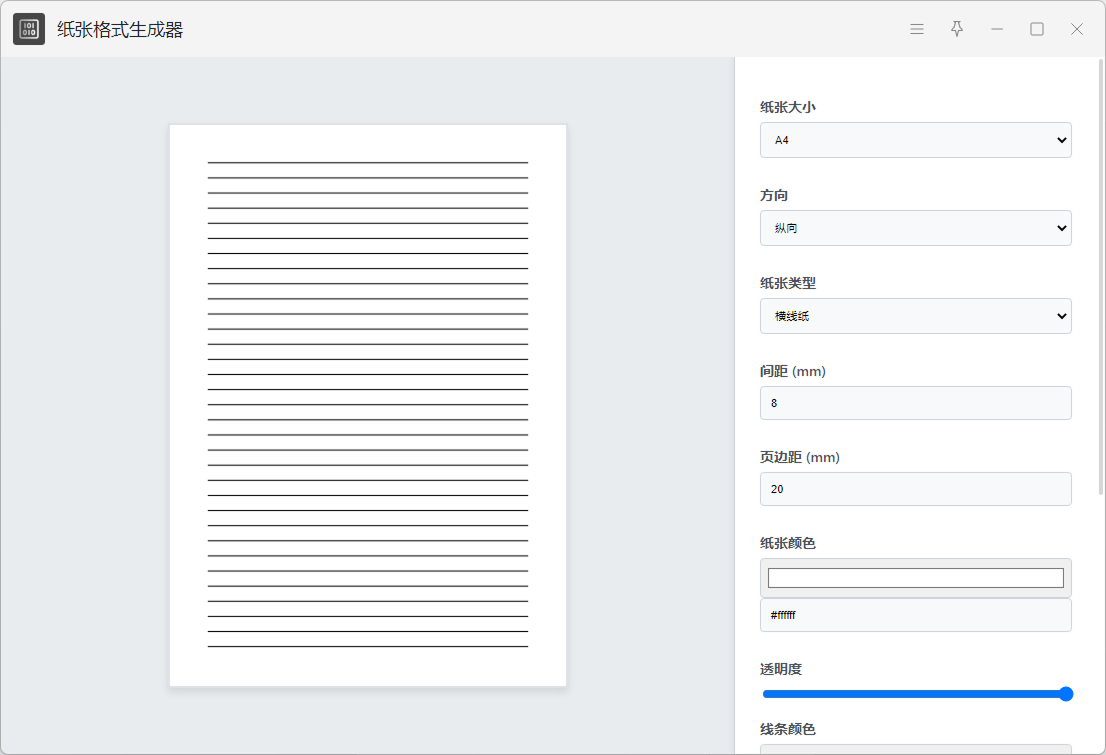
Task: Open the 方向 纵向 dropdown
Action: click(916, 228)
